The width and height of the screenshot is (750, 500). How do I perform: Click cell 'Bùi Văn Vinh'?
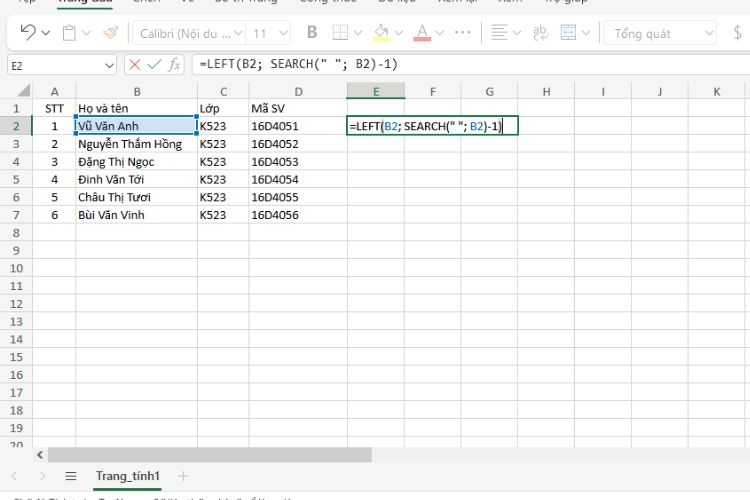[137, 215]
